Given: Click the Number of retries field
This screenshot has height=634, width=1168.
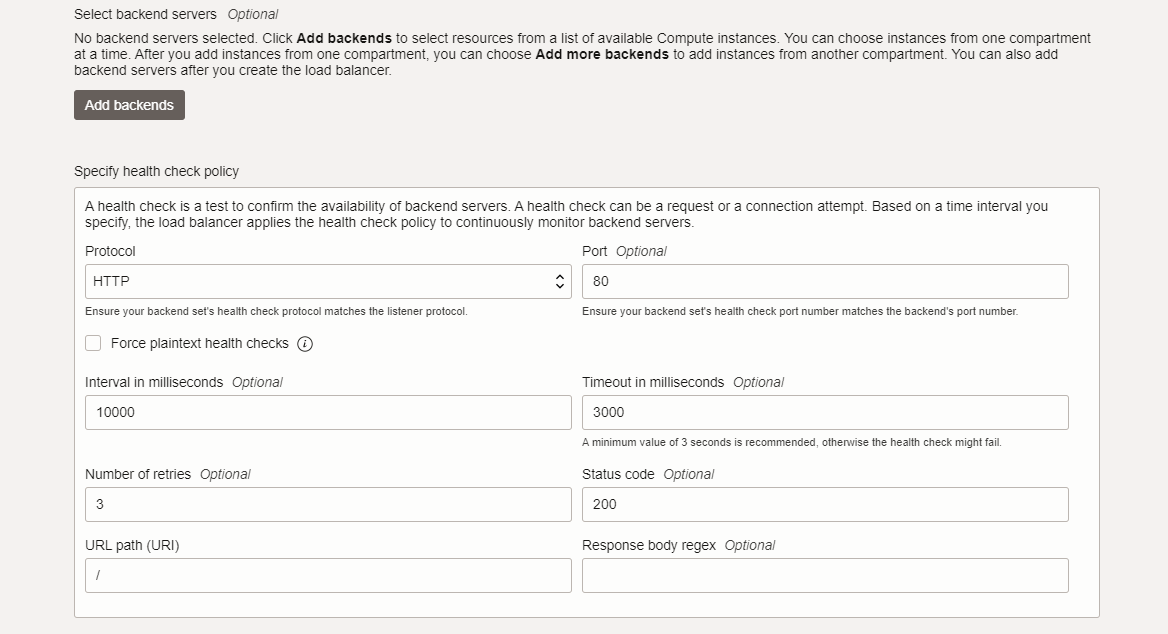Looking at the screenshot, I should pos(328,504).
